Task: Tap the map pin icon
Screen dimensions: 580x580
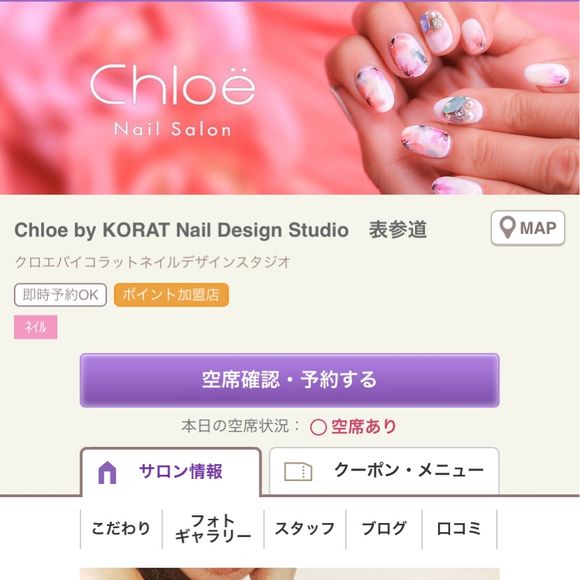Action: point(507,227)
